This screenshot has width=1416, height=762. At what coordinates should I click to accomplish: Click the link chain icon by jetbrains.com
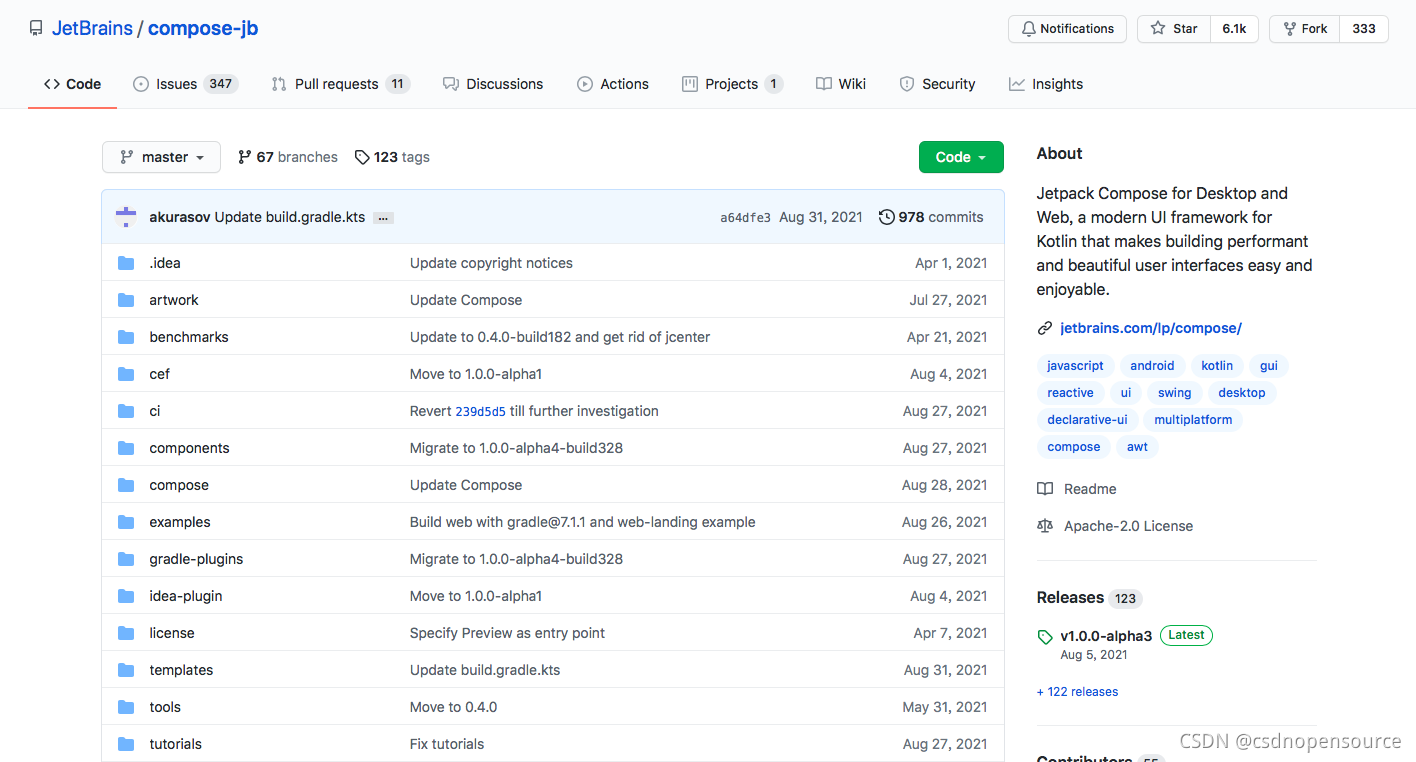point(1045,328)
